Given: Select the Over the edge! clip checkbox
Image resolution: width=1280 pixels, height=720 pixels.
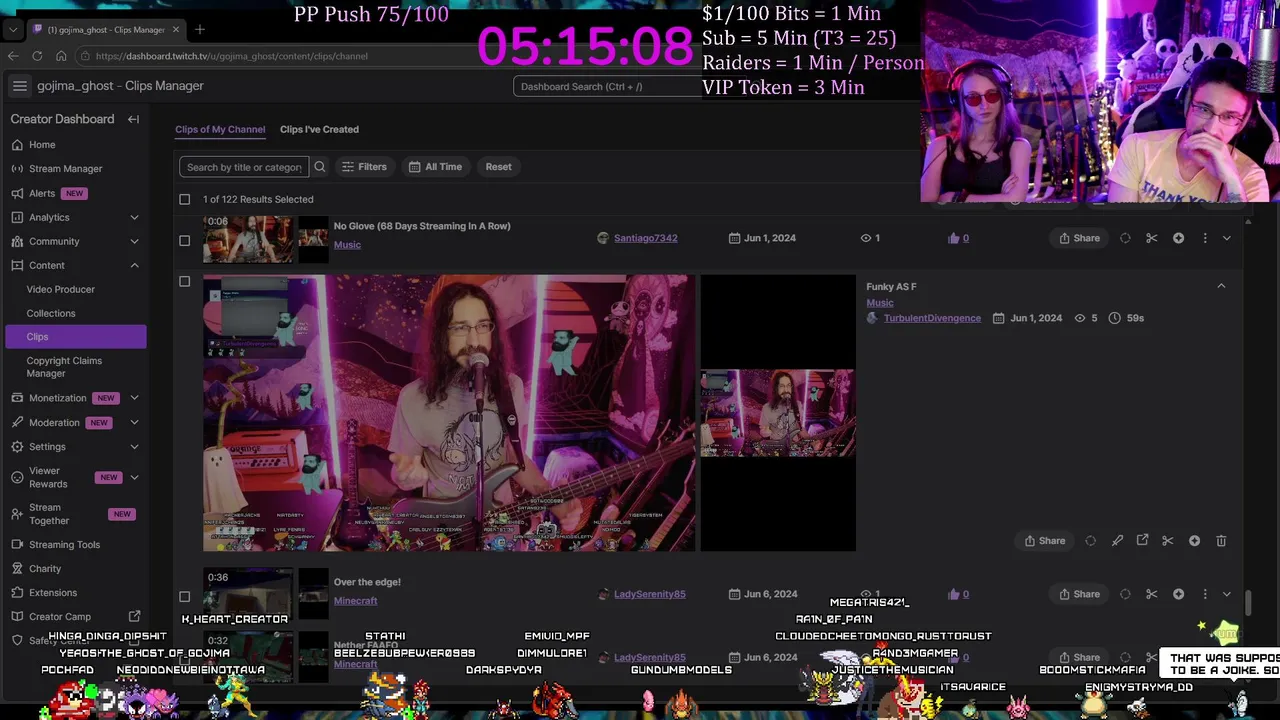Looking at the screenshot, I should tap(184, 597).
